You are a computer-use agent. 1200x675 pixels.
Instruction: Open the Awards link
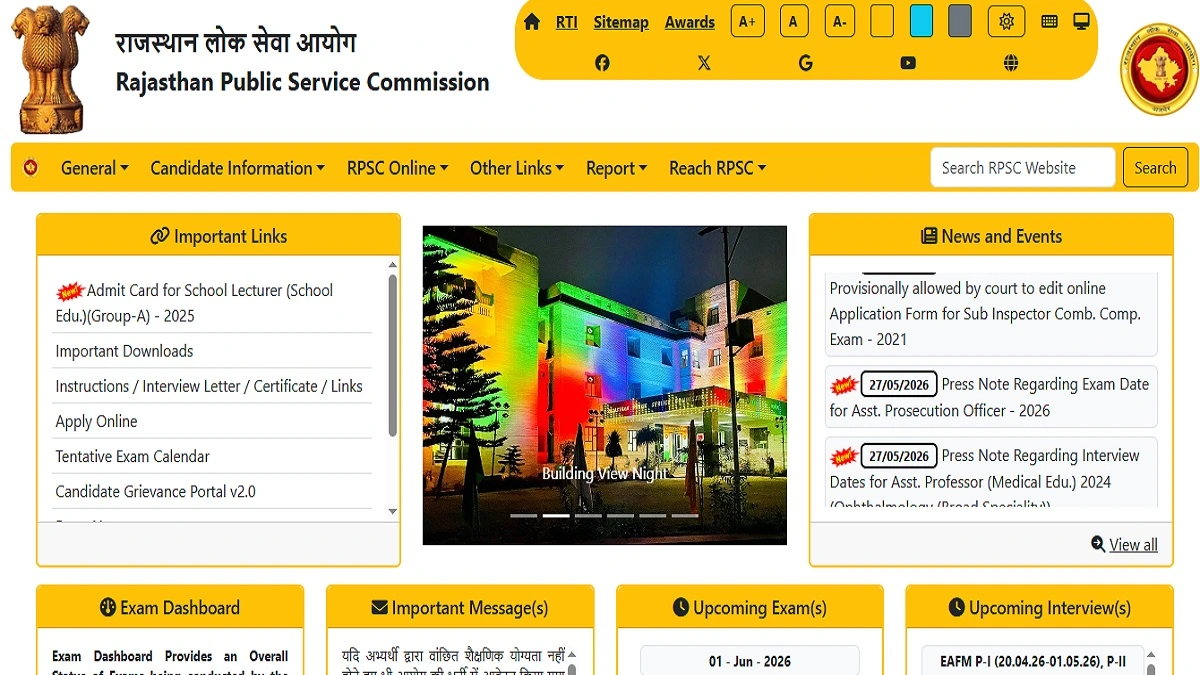pos(690,22)
